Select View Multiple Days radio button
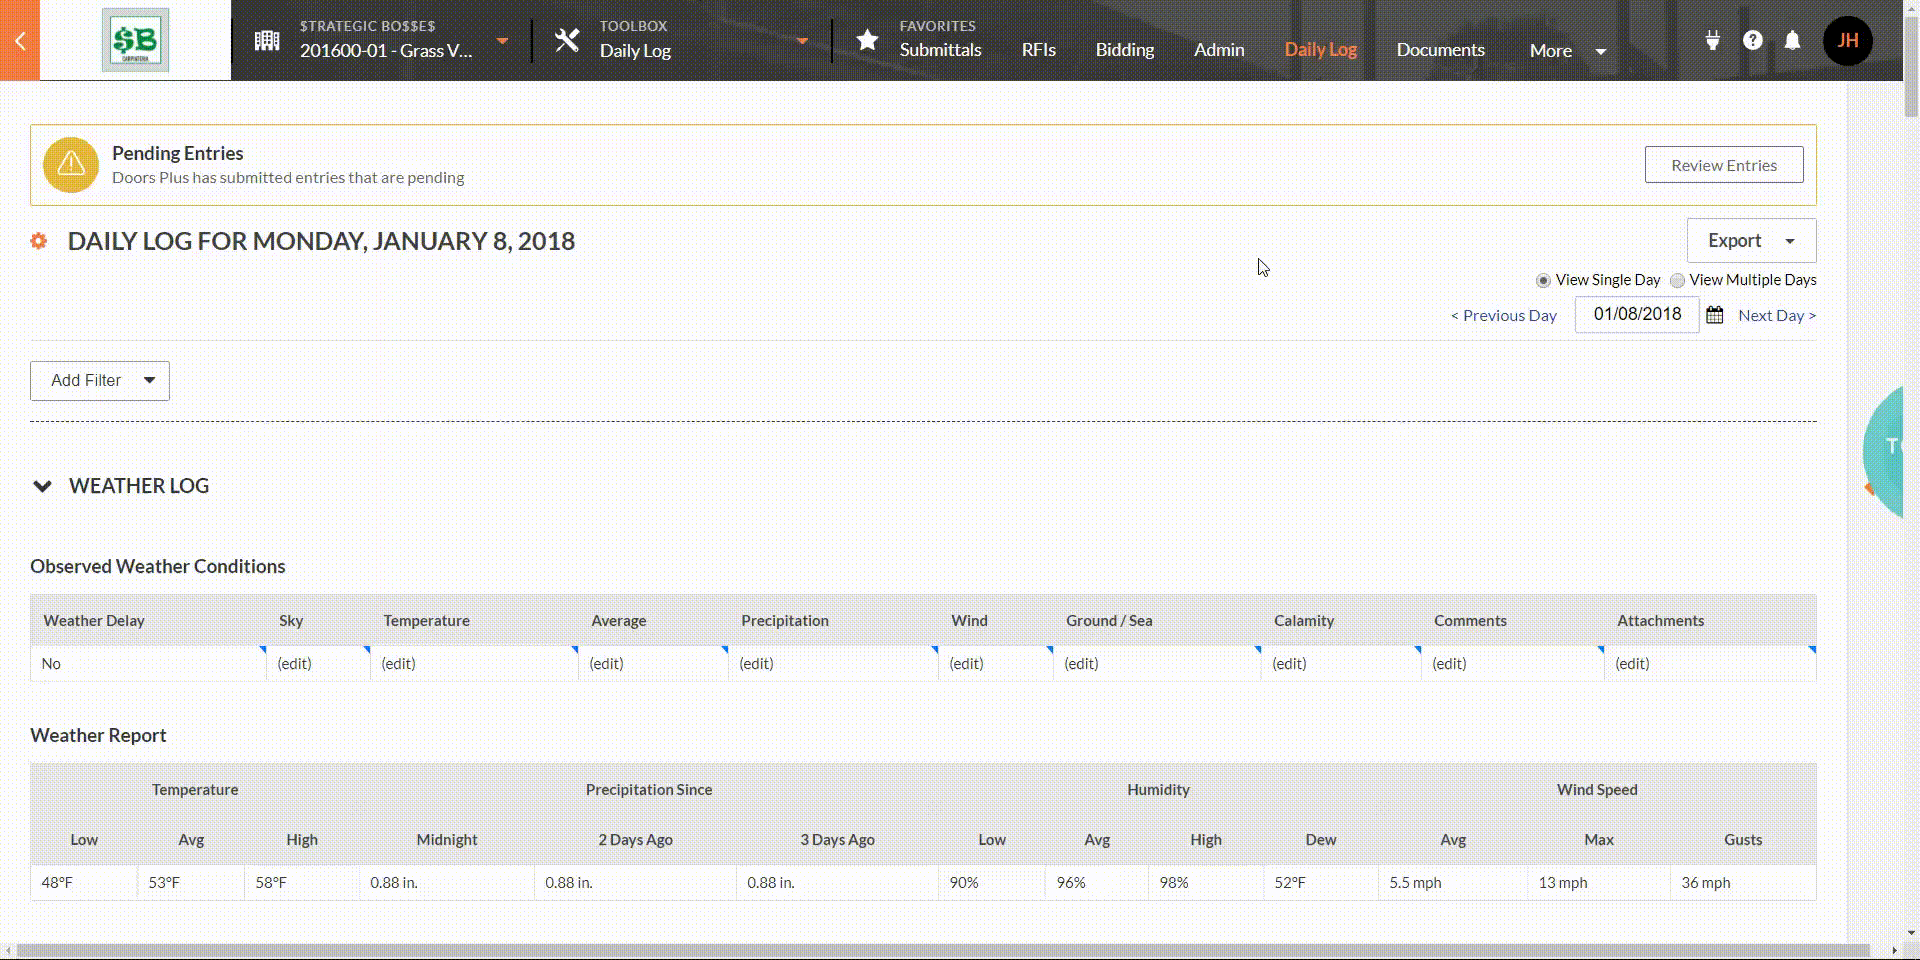This screenshot has height=960, width=1920. pos(1677,281)
